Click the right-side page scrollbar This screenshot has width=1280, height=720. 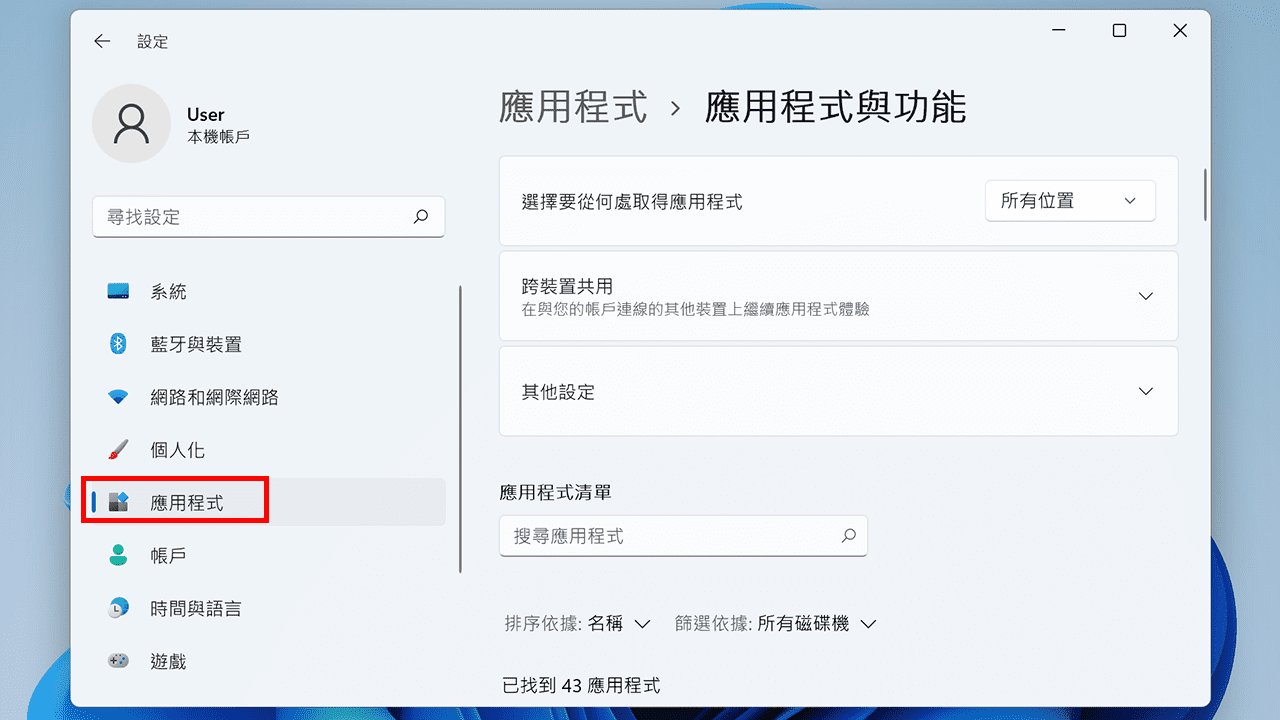tap(1204, 195)
